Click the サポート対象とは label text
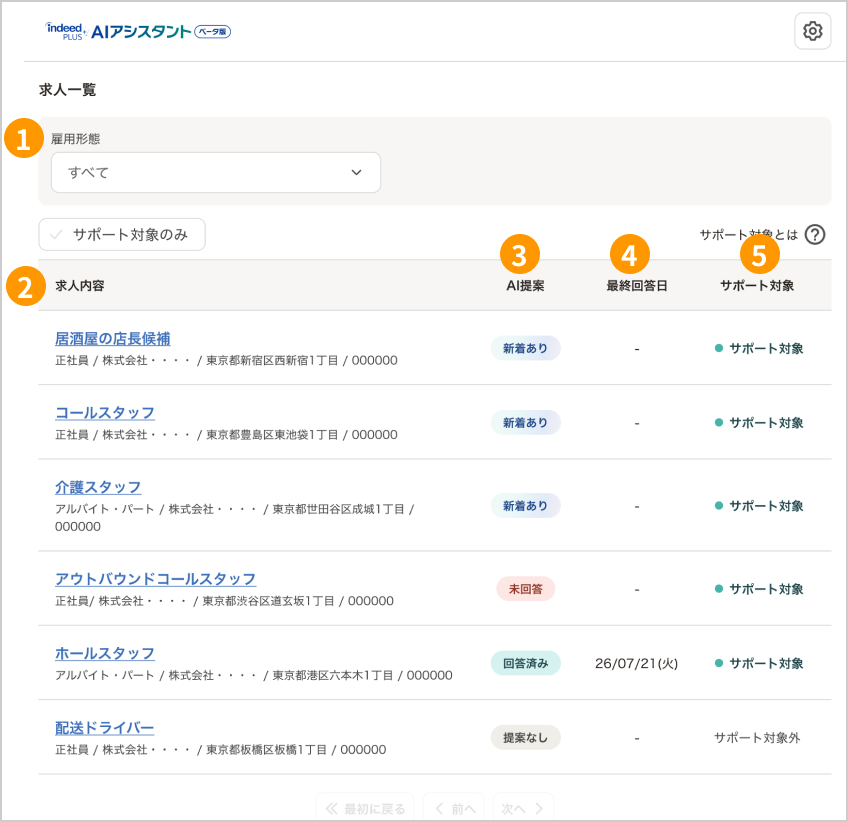This screenshot has height=822, width=848. 748,235
